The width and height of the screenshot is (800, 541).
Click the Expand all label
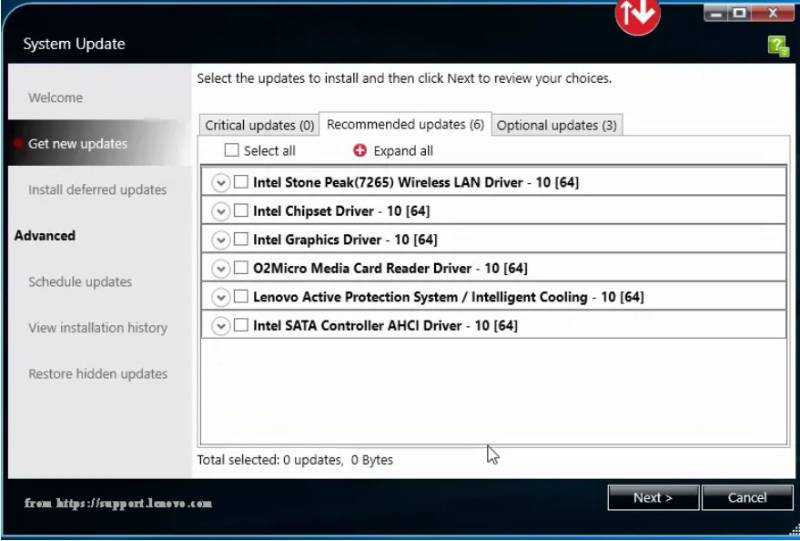403,151
